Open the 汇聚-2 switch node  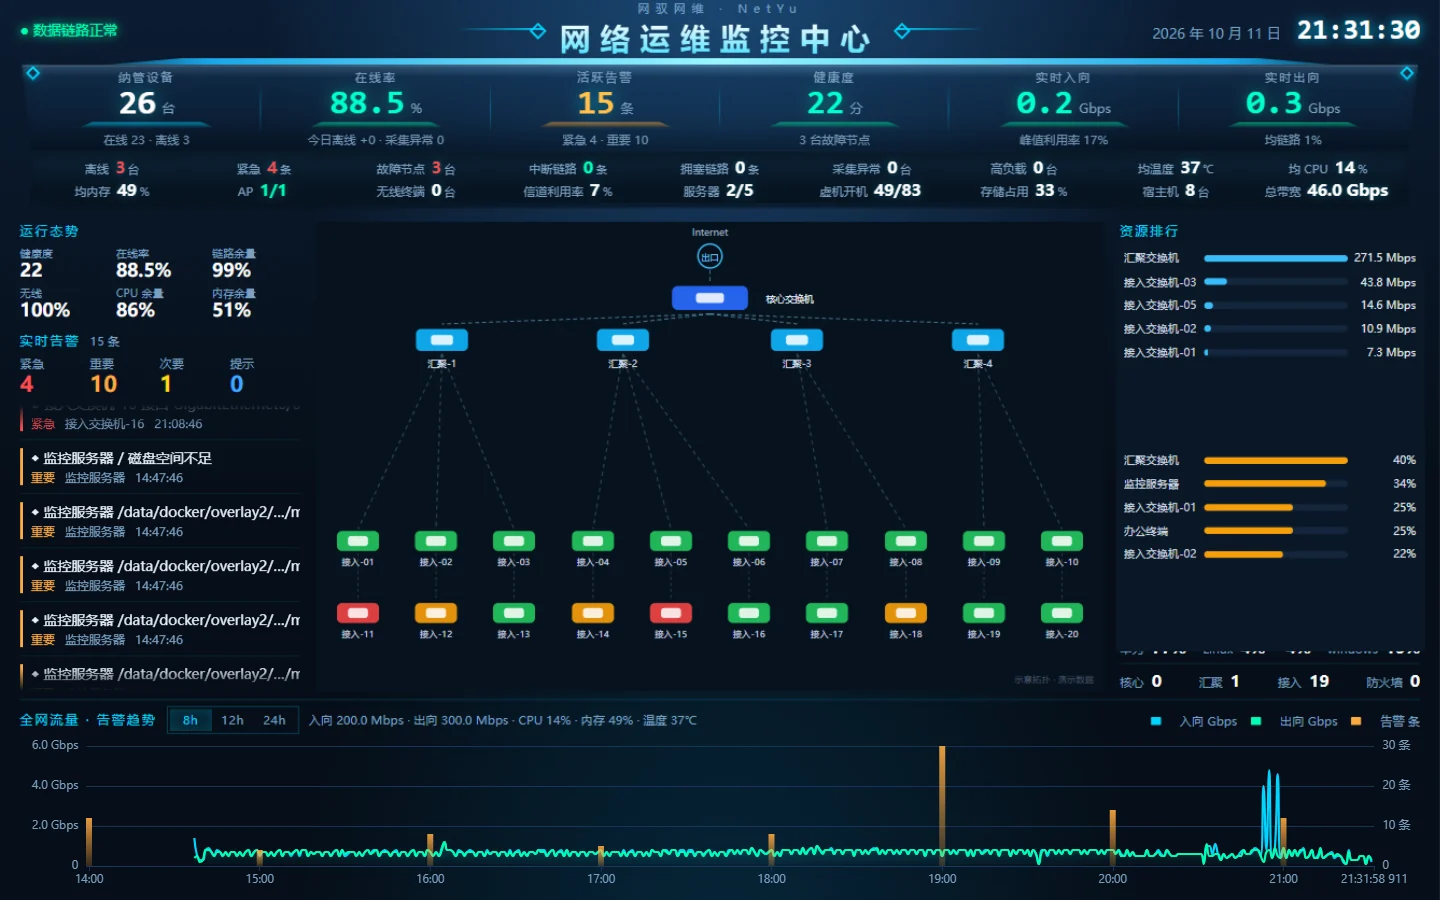[x=622, y=340]
